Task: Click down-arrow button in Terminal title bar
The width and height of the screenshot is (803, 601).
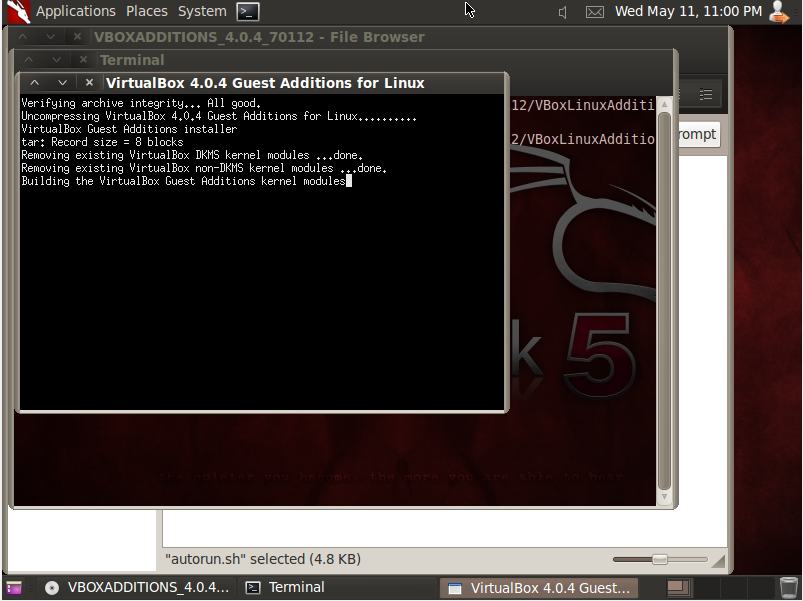Action: point(56,60)
